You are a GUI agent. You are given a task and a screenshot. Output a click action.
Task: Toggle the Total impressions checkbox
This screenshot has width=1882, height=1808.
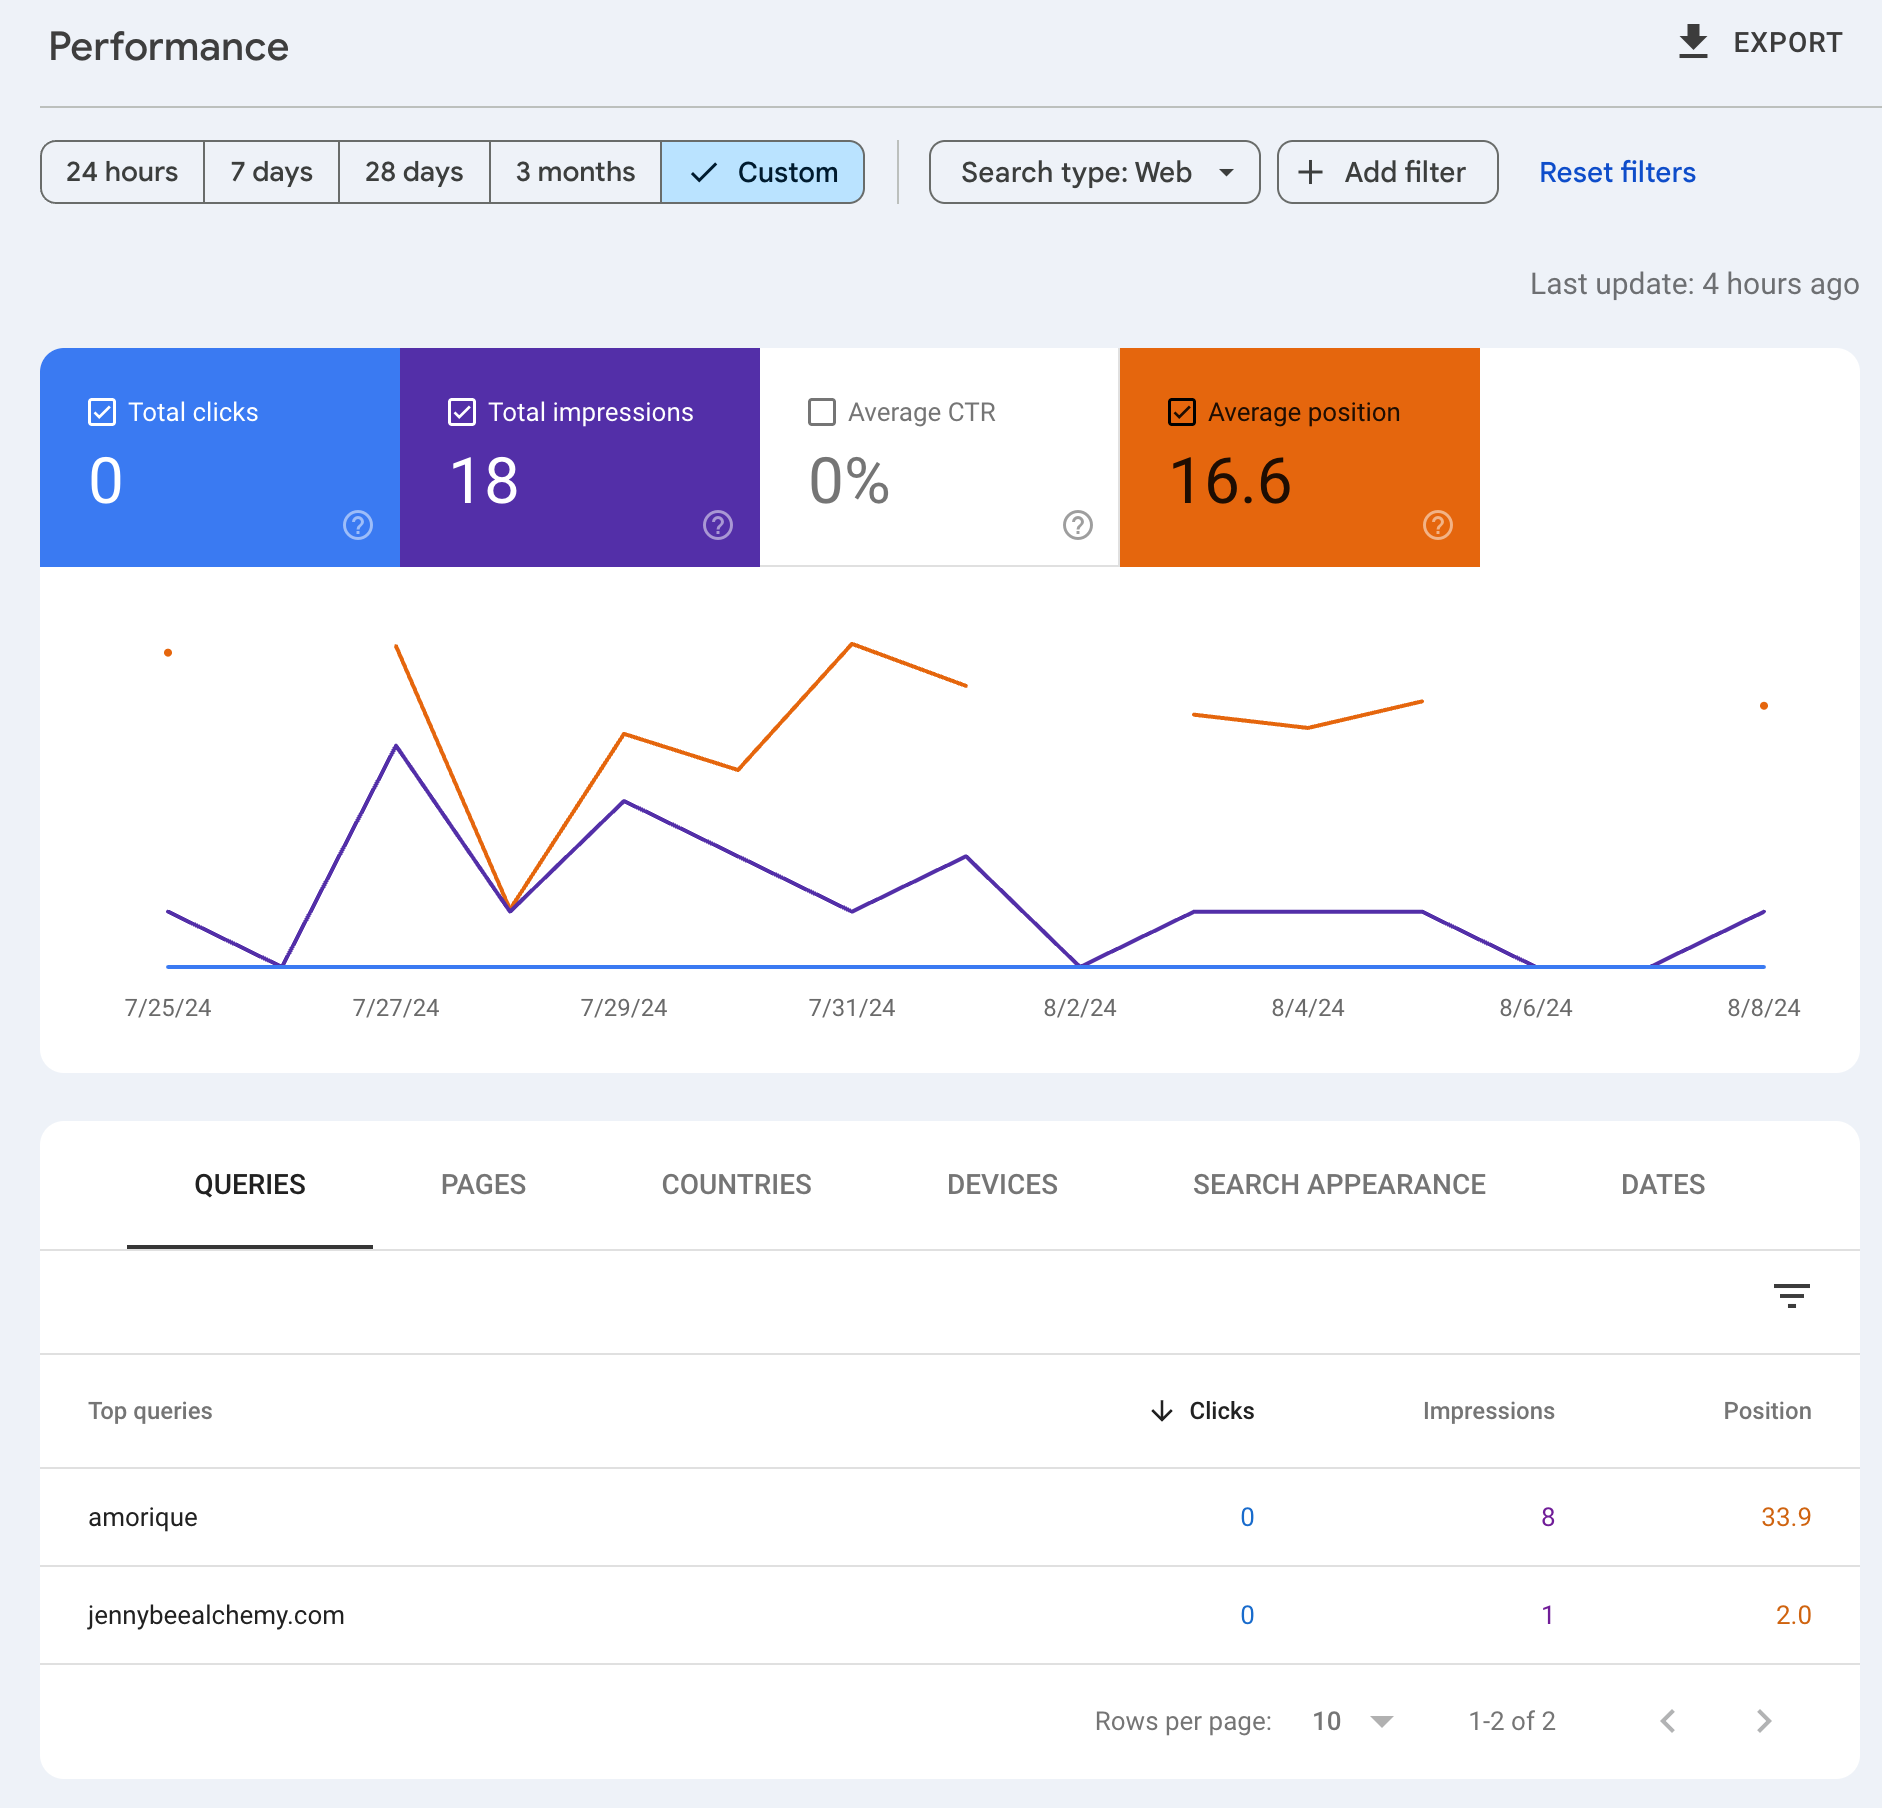point(462,412)
